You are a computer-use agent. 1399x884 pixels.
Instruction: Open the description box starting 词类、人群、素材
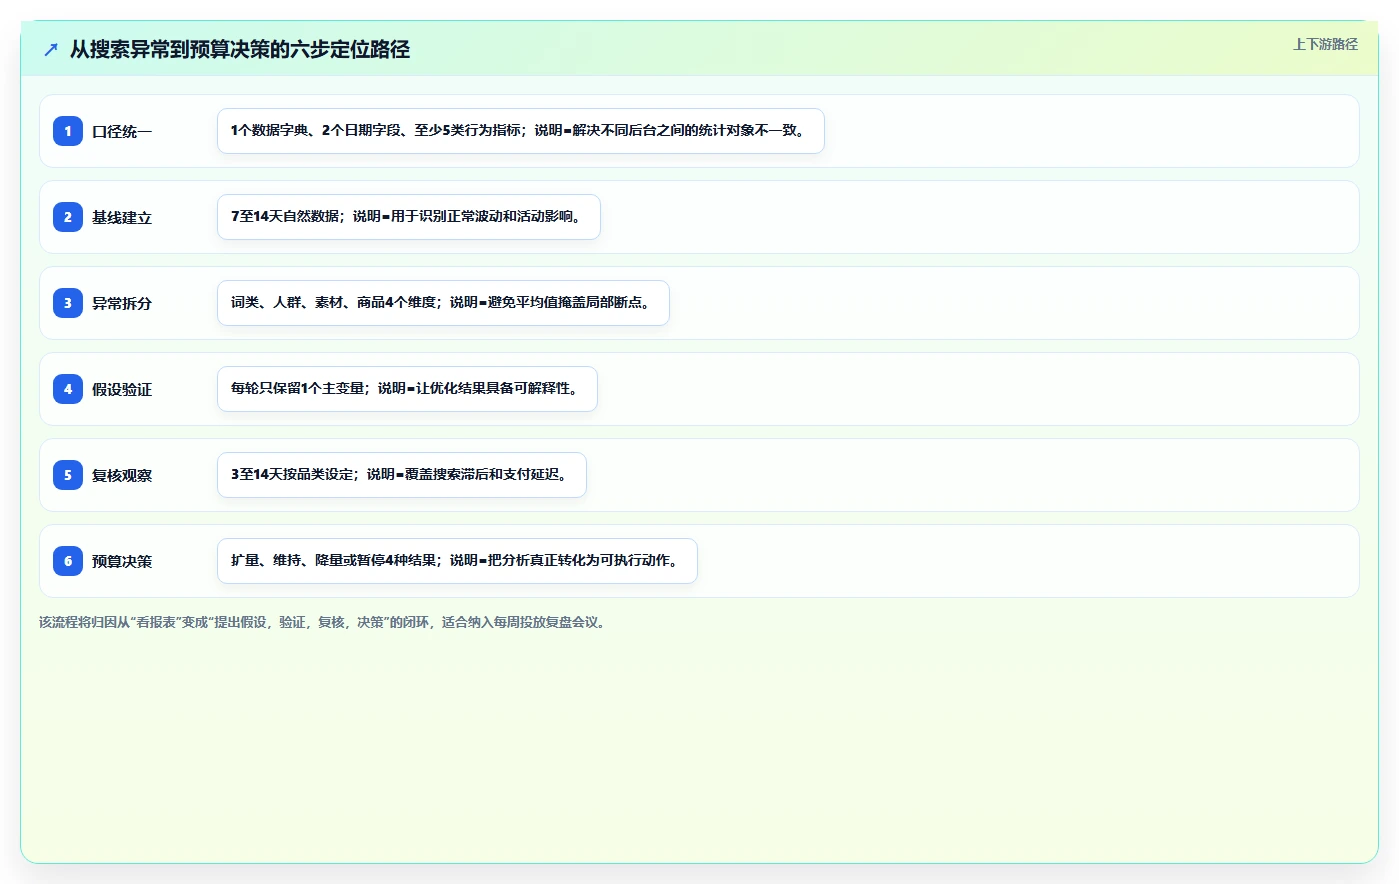(x=443, y=303)
